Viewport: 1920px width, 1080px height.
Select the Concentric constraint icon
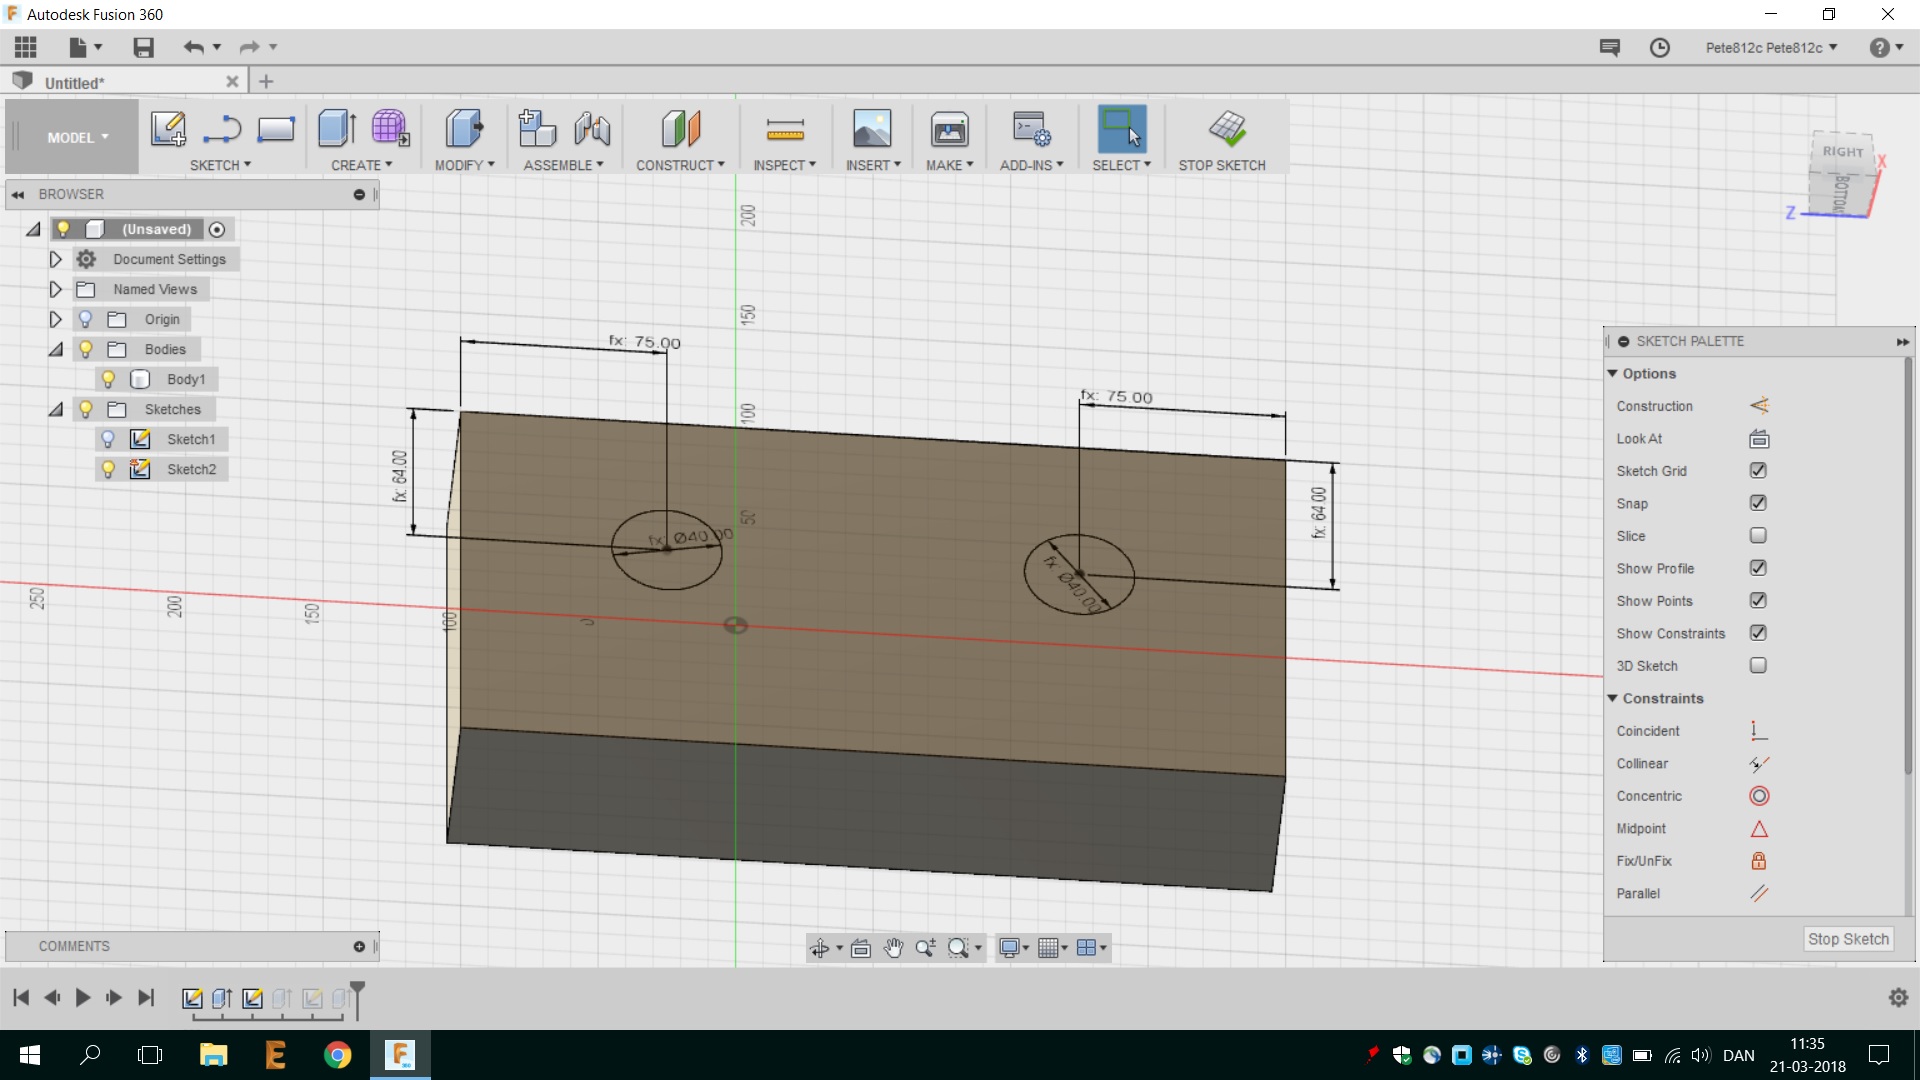[x=1759, y=796]
